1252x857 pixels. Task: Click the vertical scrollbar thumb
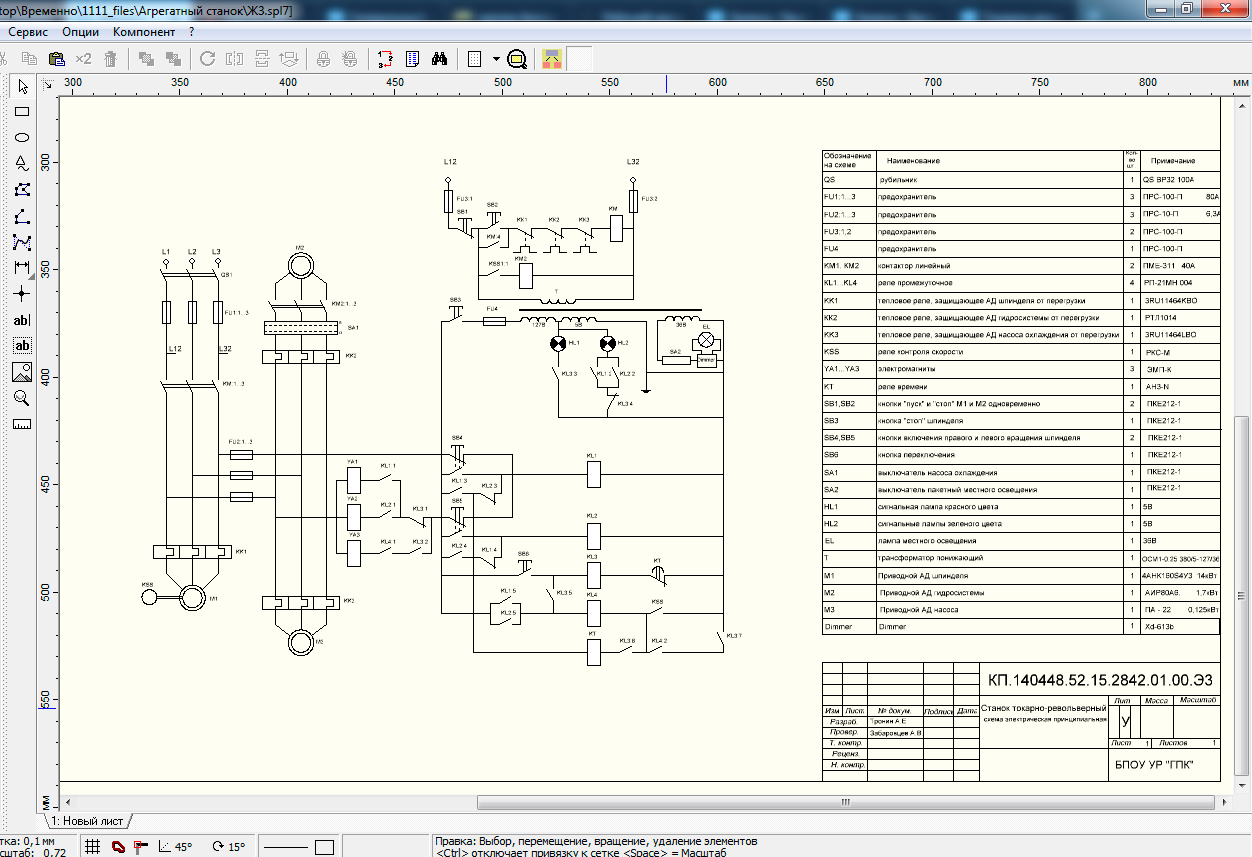[1241, 595]
